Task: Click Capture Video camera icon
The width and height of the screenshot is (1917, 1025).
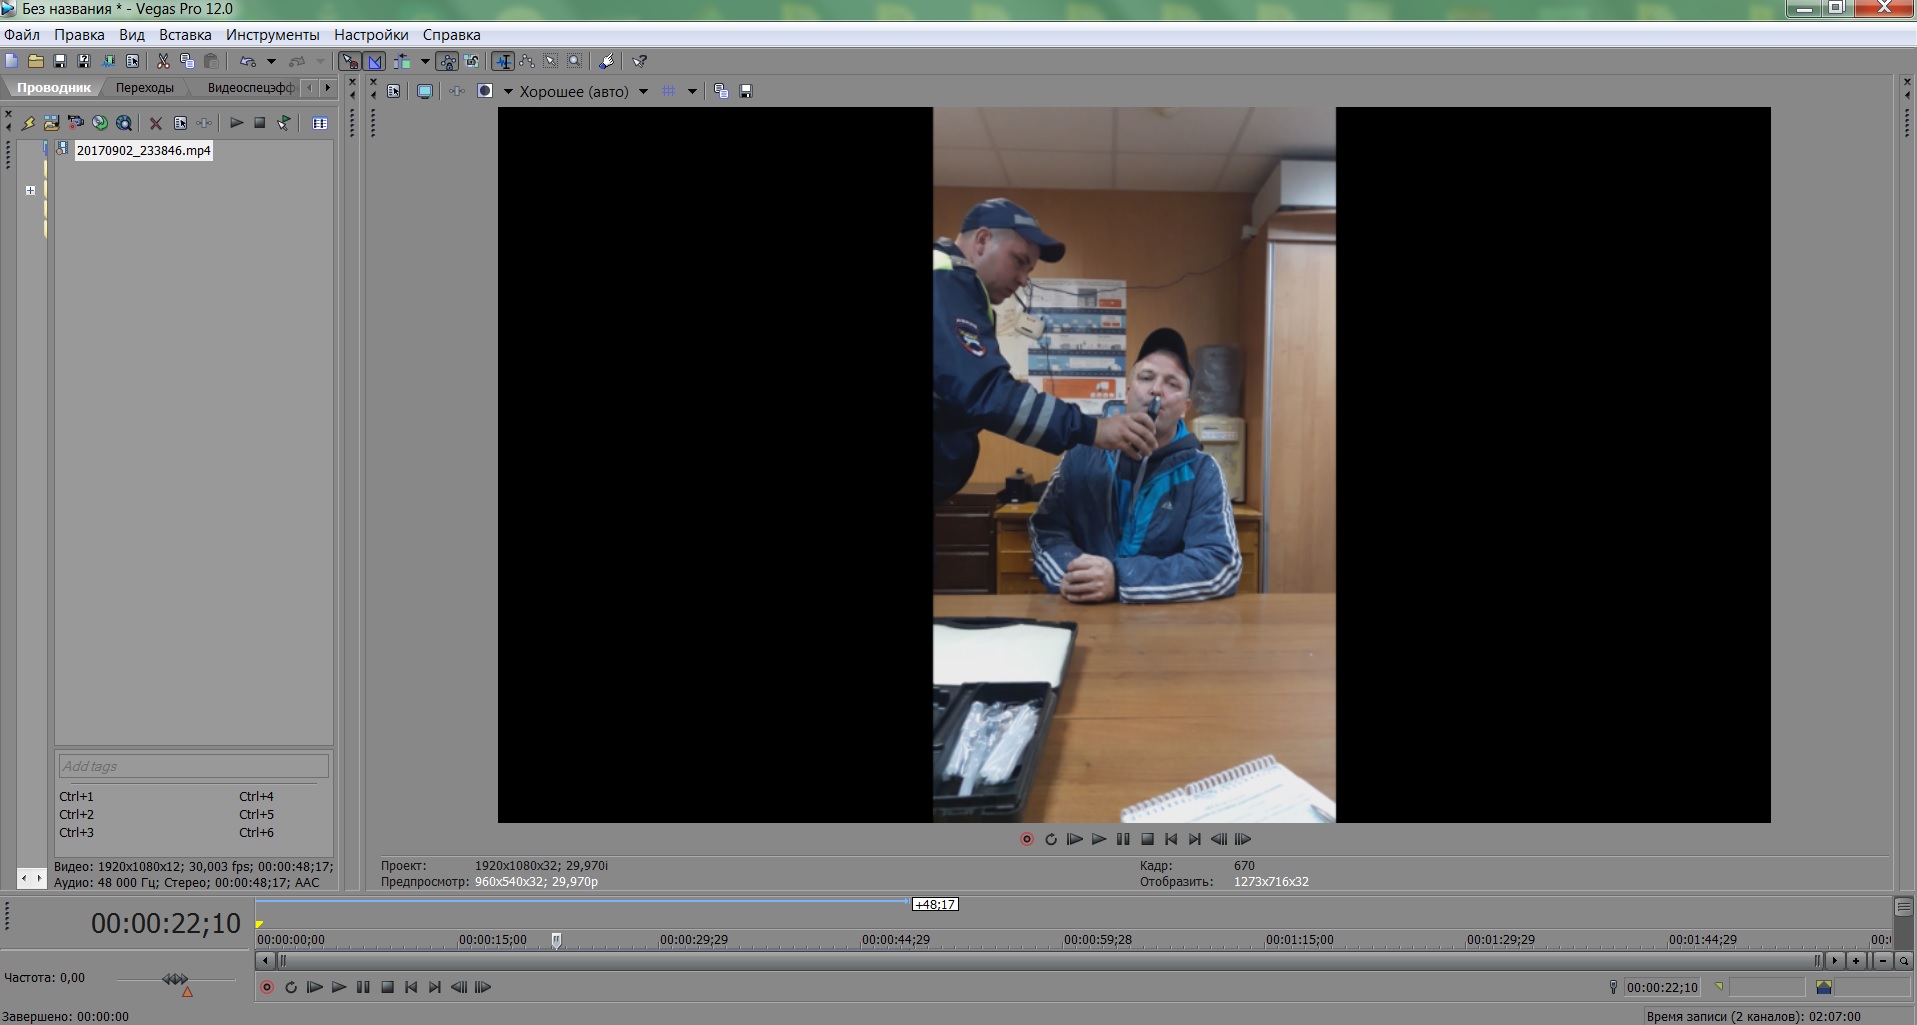Action: click(76, 123)
